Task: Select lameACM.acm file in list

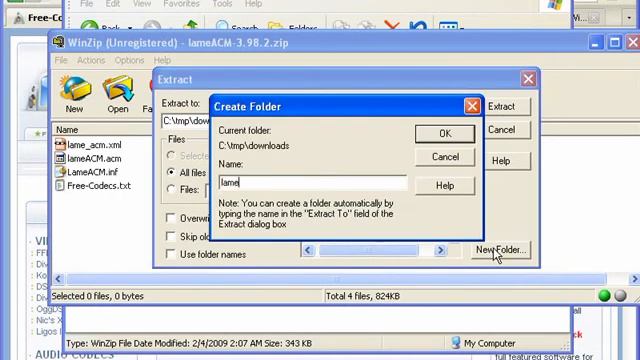Action: tap(94, 158)
